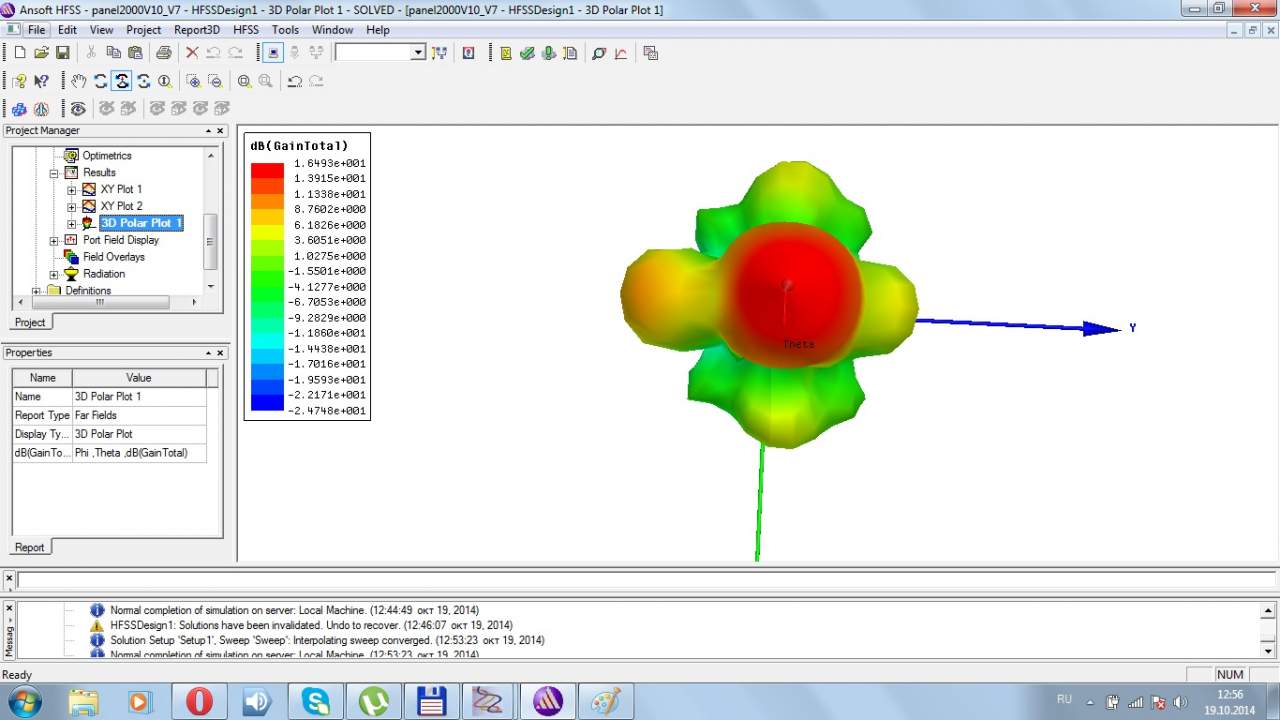The width and height of the screenshot is (1280, 720).
Task: Open Skype from the Windows taskbar
Action: 316,701
